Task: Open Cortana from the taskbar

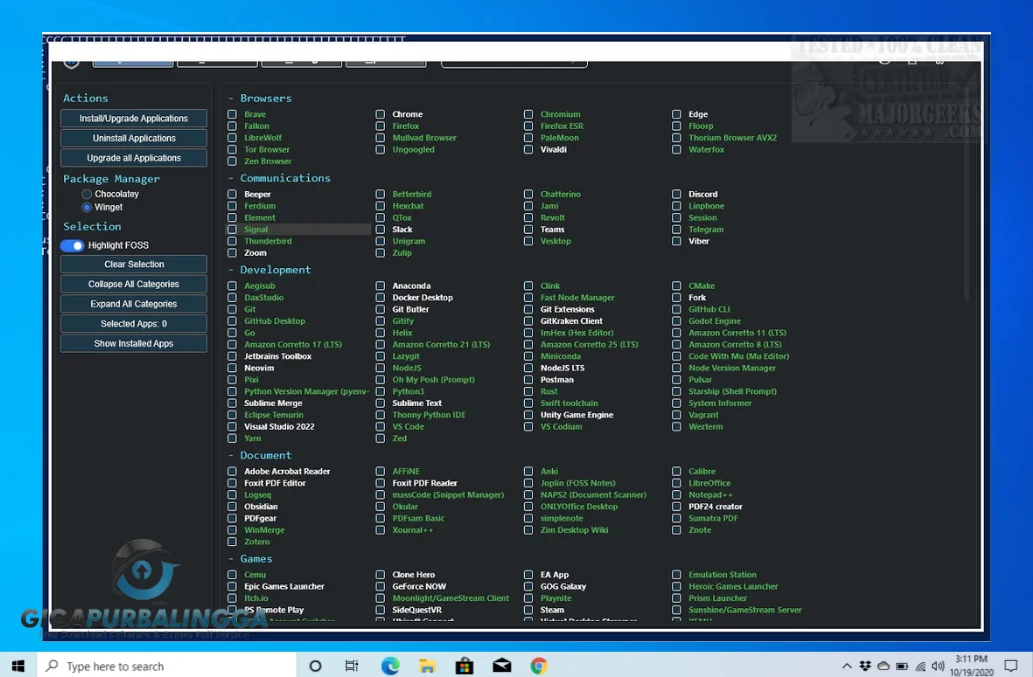Action: 315,666
